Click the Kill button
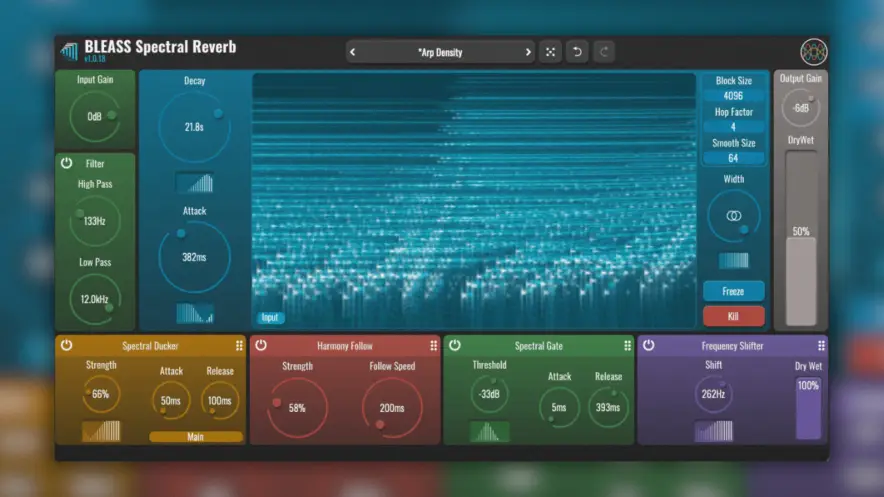Image resolution: width=884 pixels, height=497 pixels. tap(733, 316)
